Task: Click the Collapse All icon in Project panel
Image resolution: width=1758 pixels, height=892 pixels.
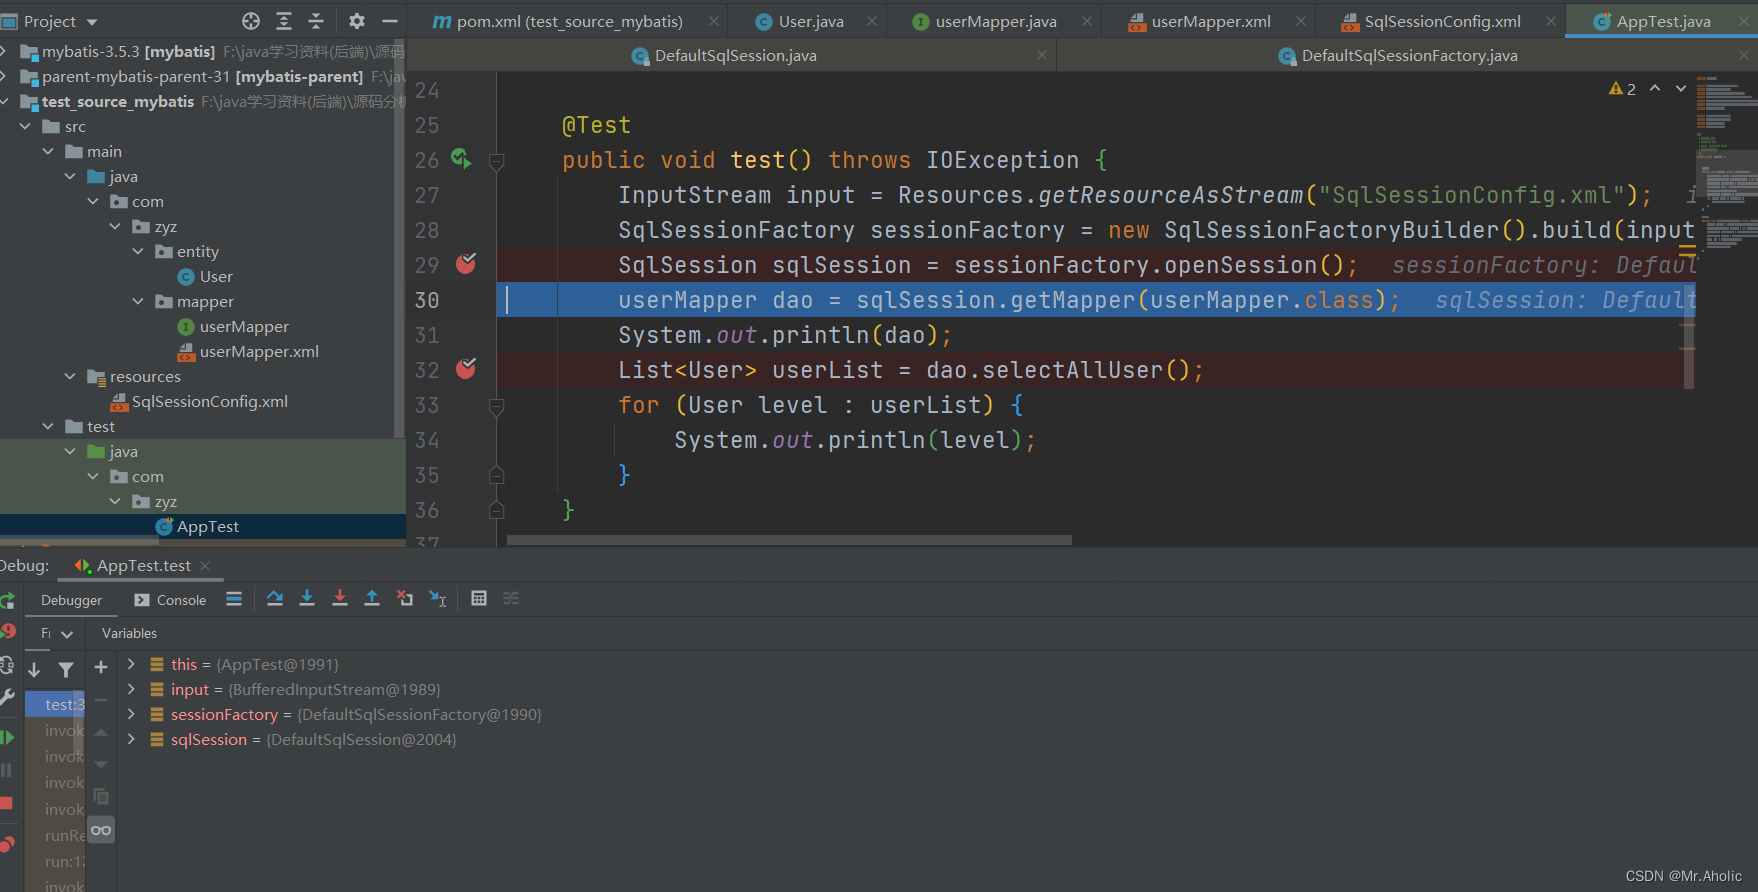Action: (x=316, y=21)
